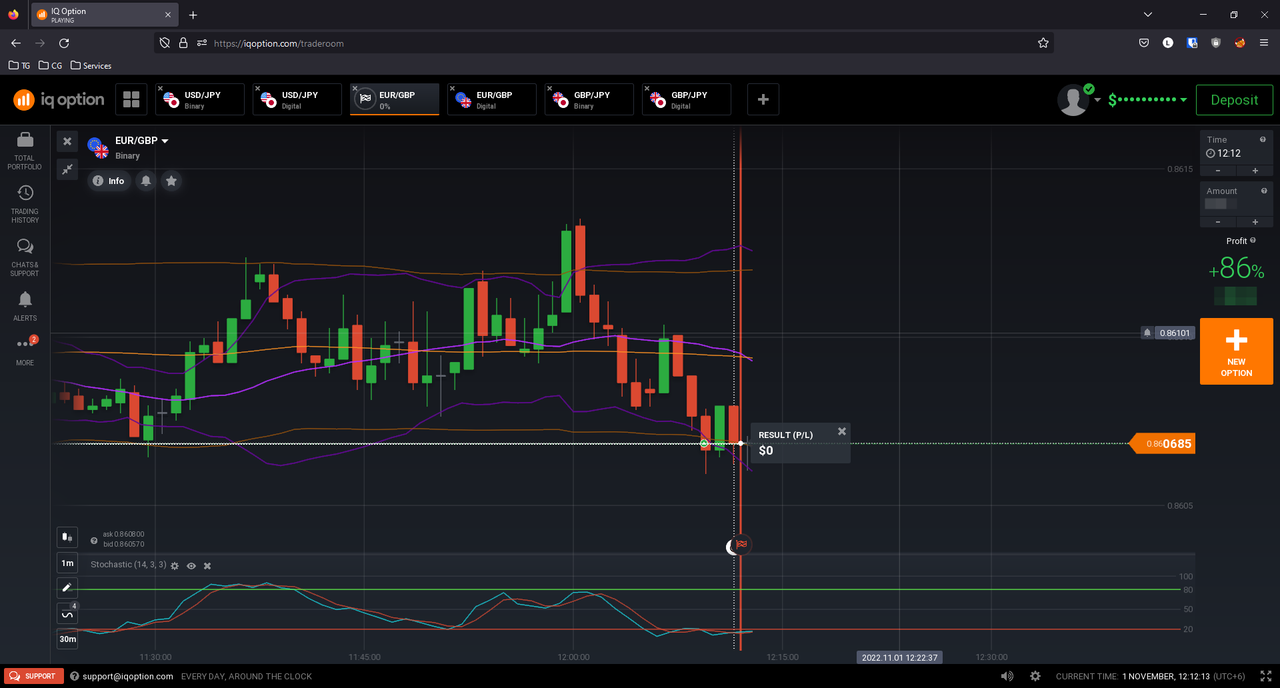Image resolution: width=1280 pixels, height=688 pixels.
Task: Click the 0.86101 price alert bell
Action: coord(1147,333)
